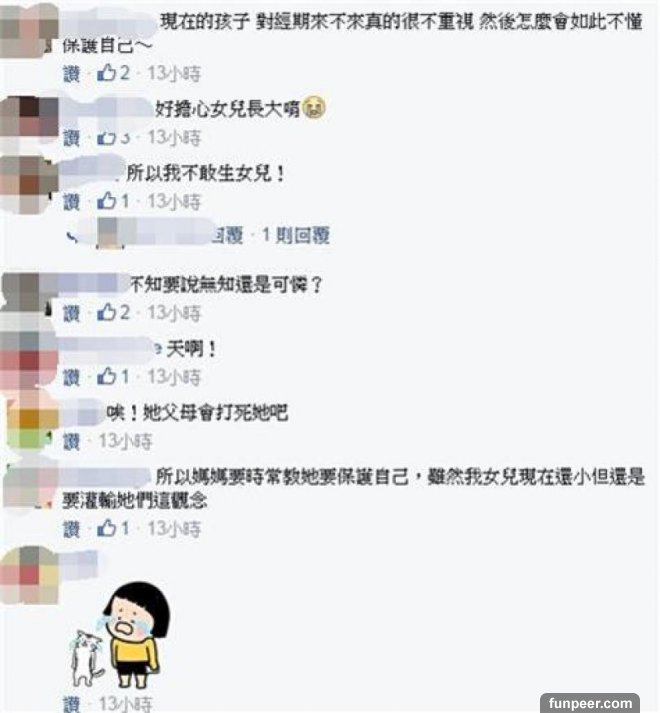
Task: Click thumbs-up icon under 不知要說無知還是可憐 comment
Action: coord(106,312)
